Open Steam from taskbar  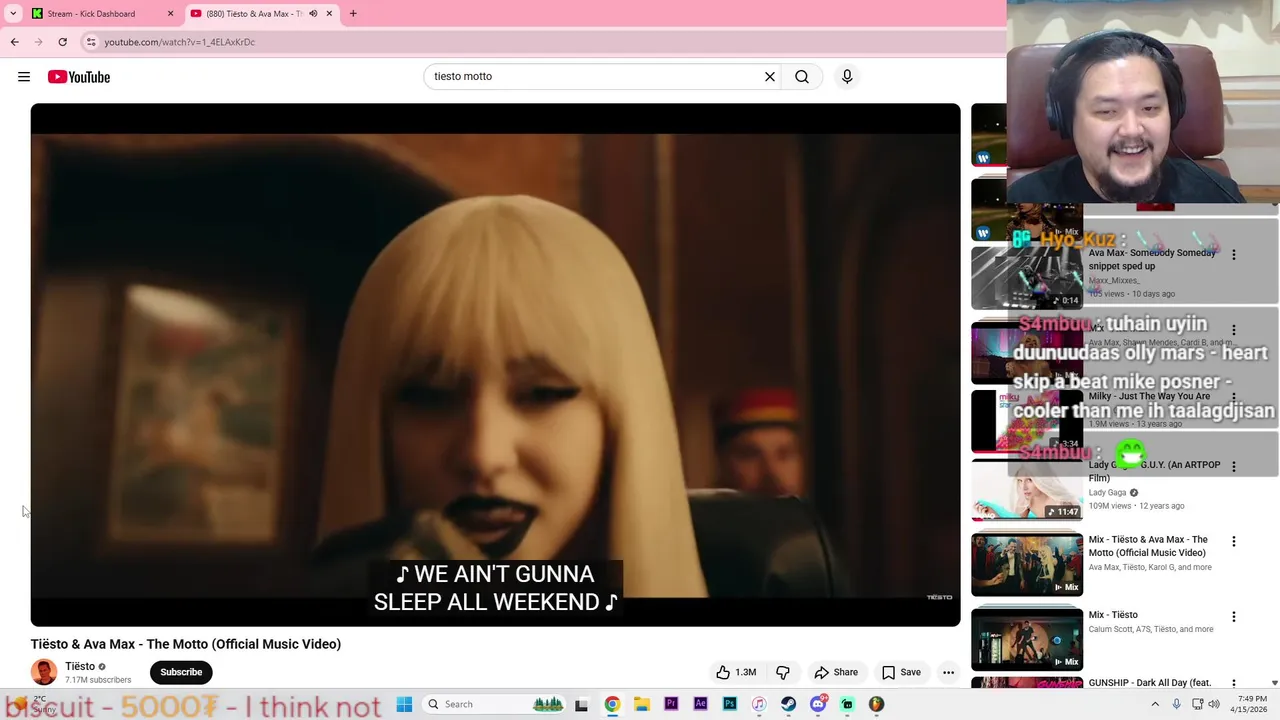789,704
